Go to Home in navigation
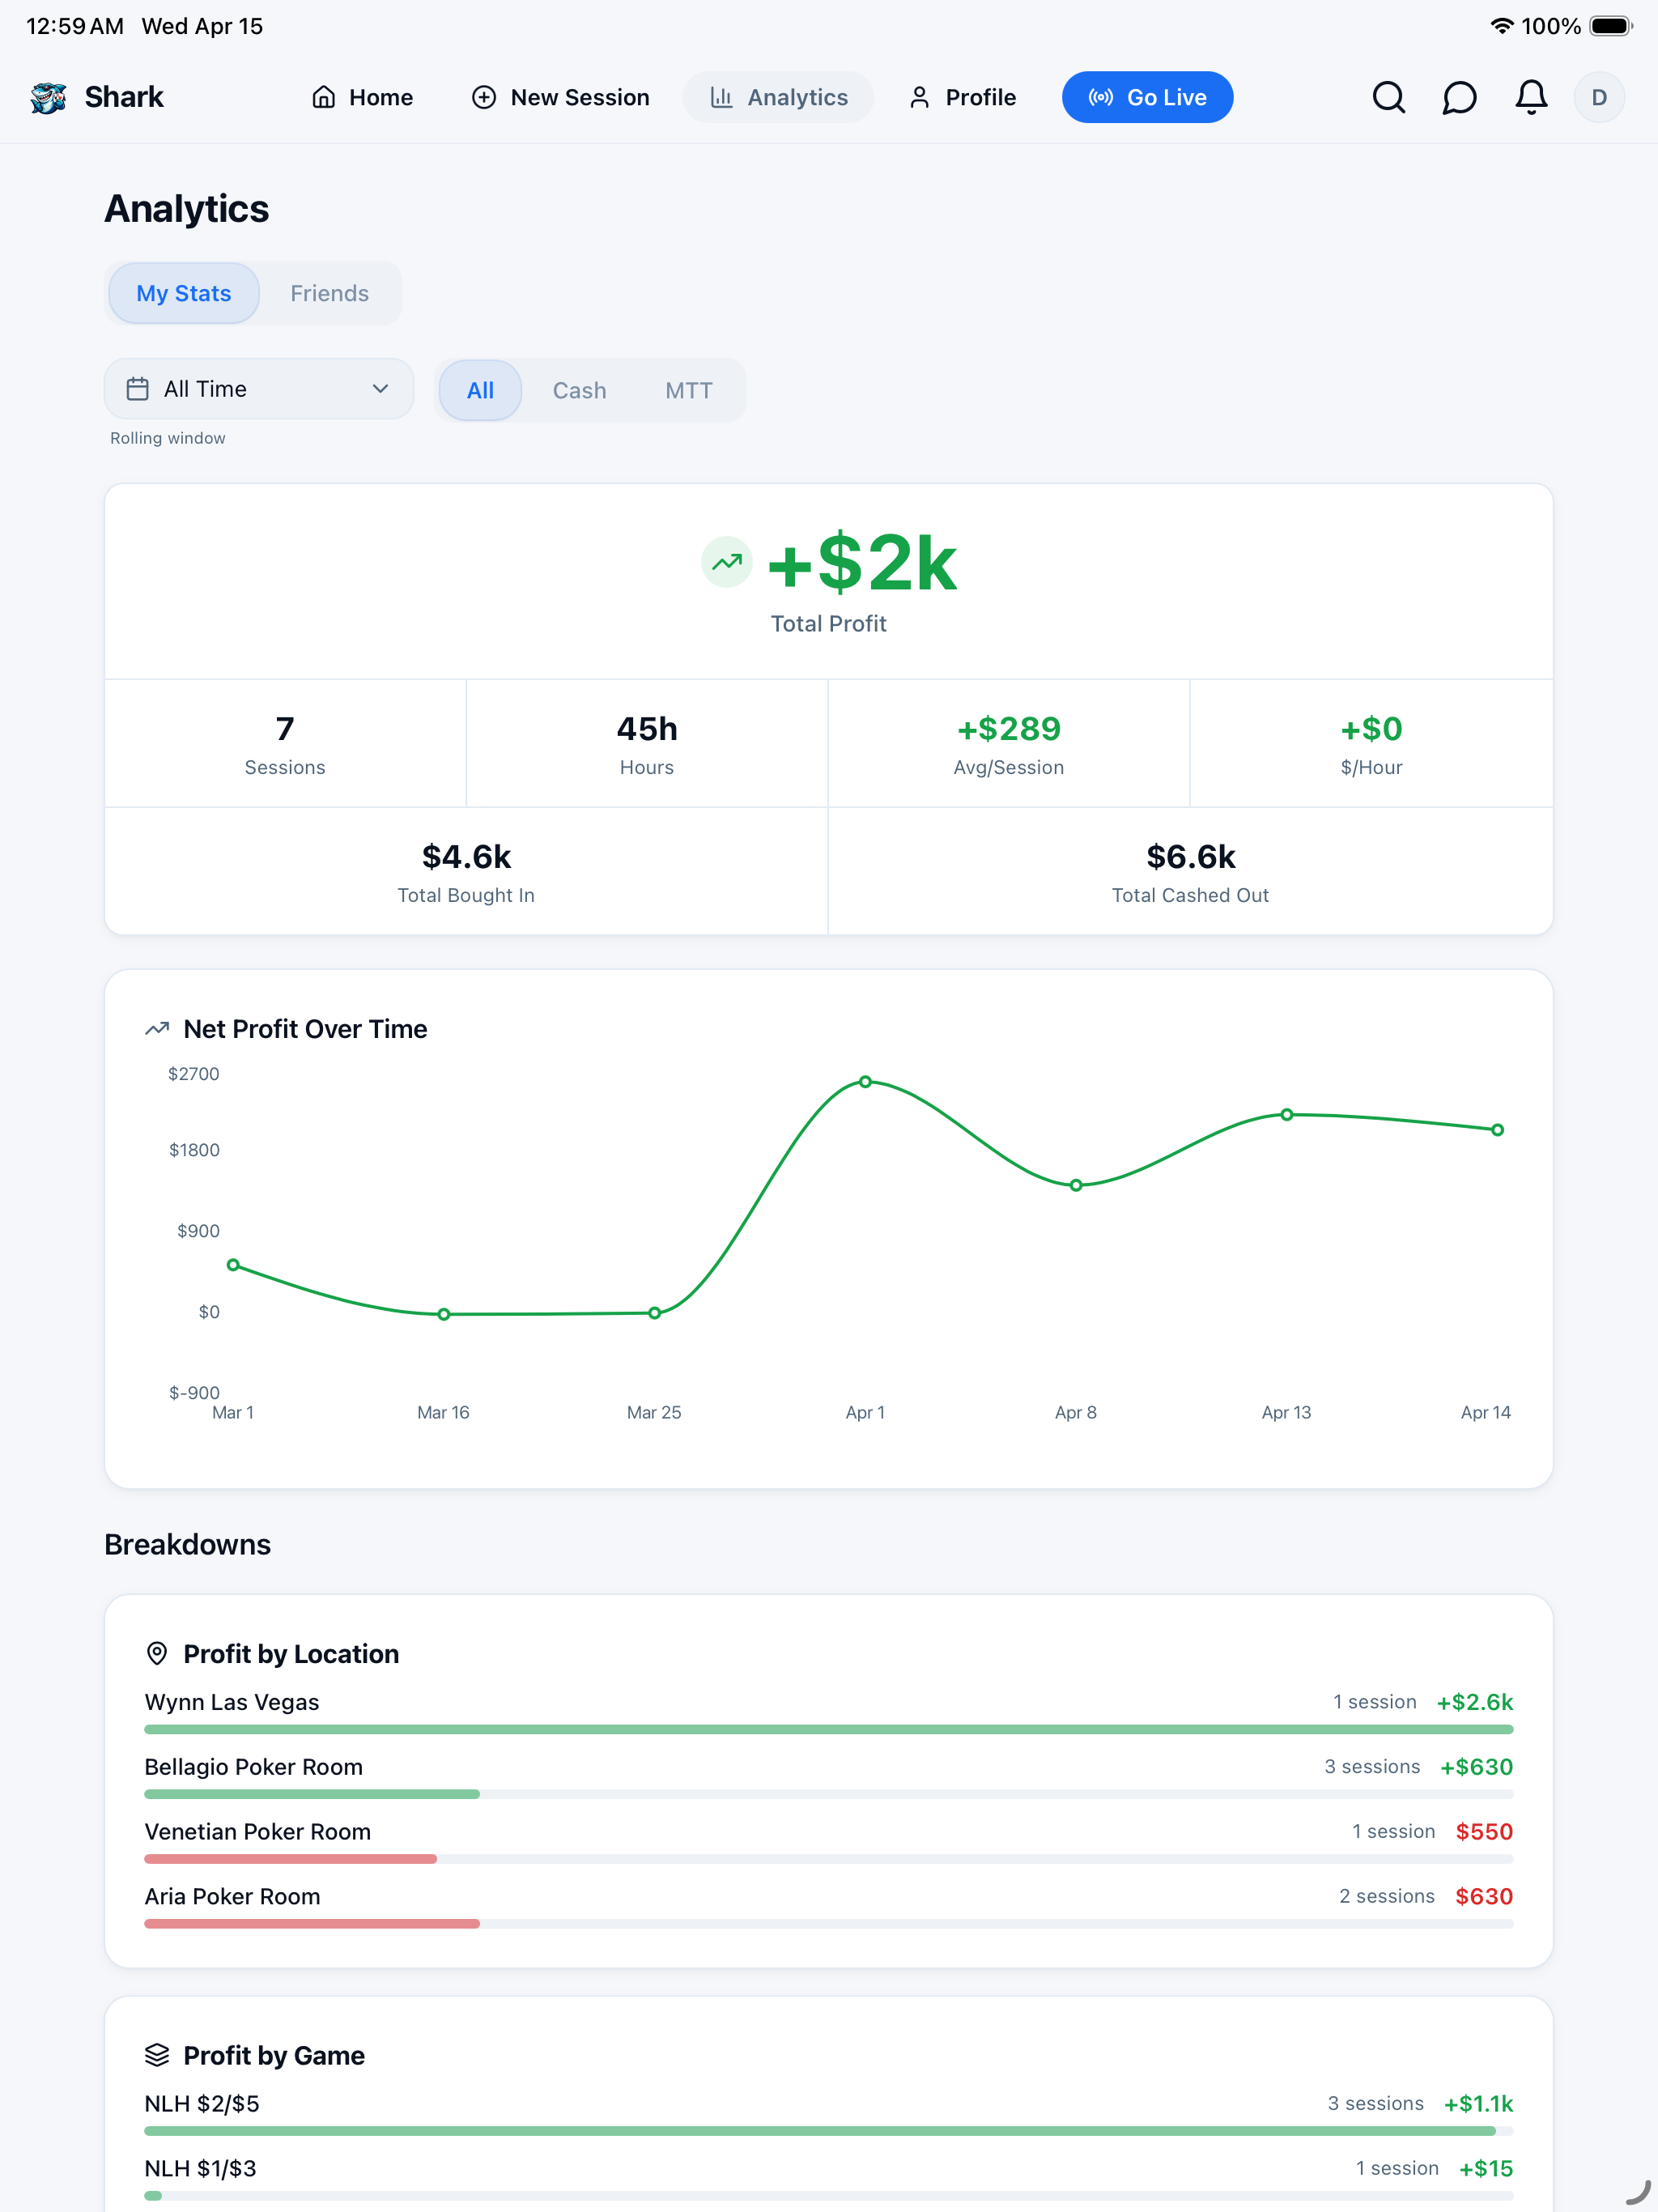 pyautogui.click(x=362, y=97)
